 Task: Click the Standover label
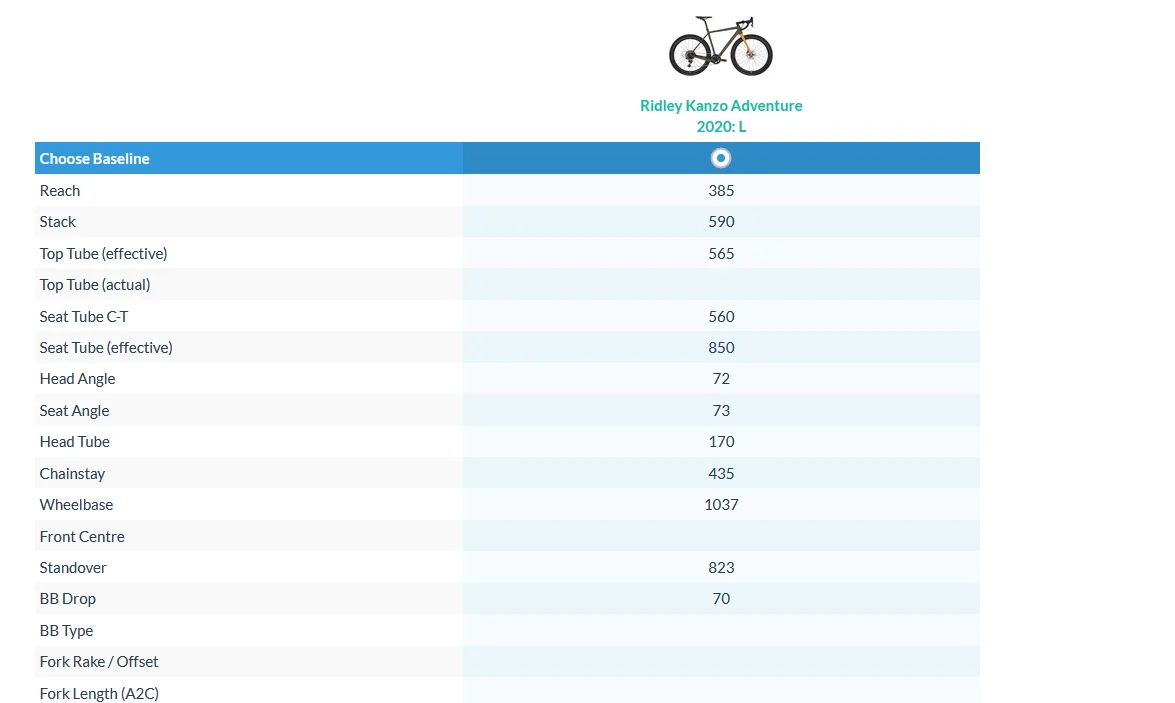pyautogui.click(x=73, y=568)
